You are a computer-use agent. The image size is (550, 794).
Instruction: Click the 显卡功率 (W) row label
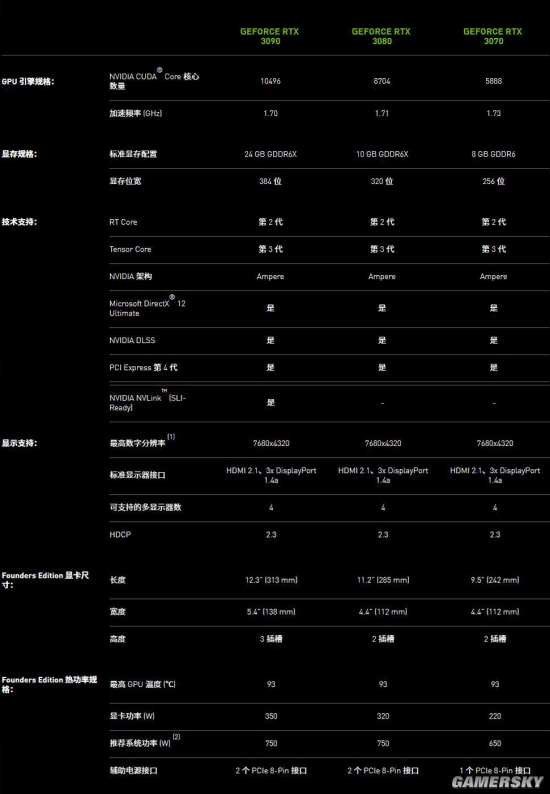pyautogui.click(x=132, y=716)
